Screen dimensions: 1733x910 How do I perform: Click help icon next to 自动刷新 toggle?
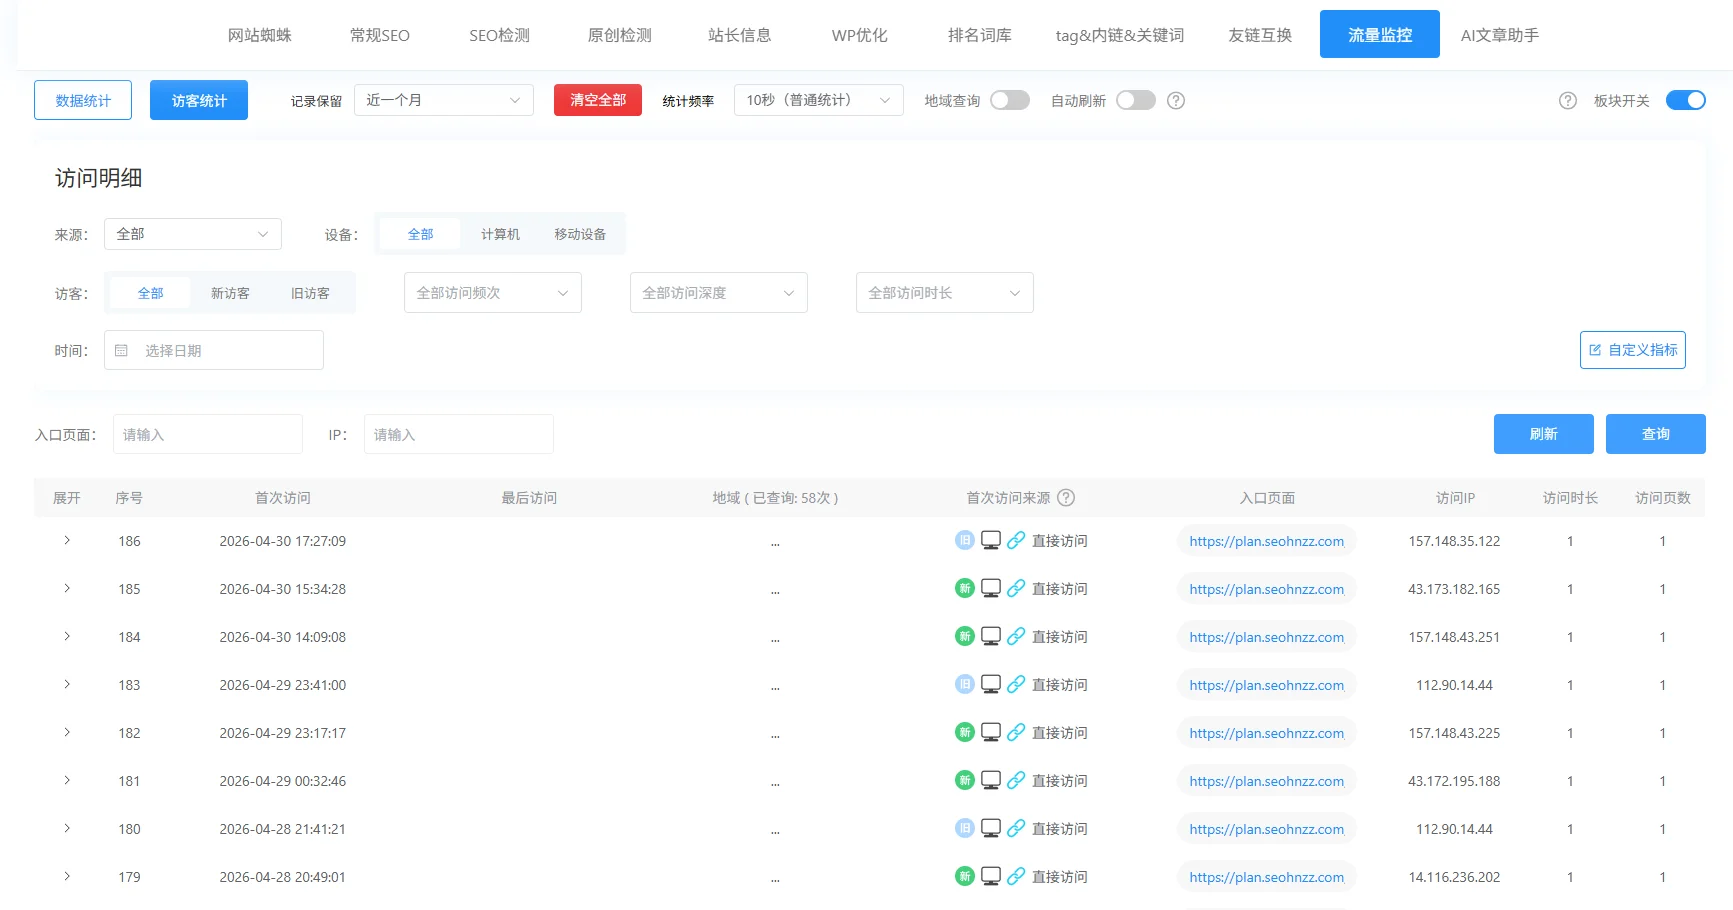click(1176, 100)
